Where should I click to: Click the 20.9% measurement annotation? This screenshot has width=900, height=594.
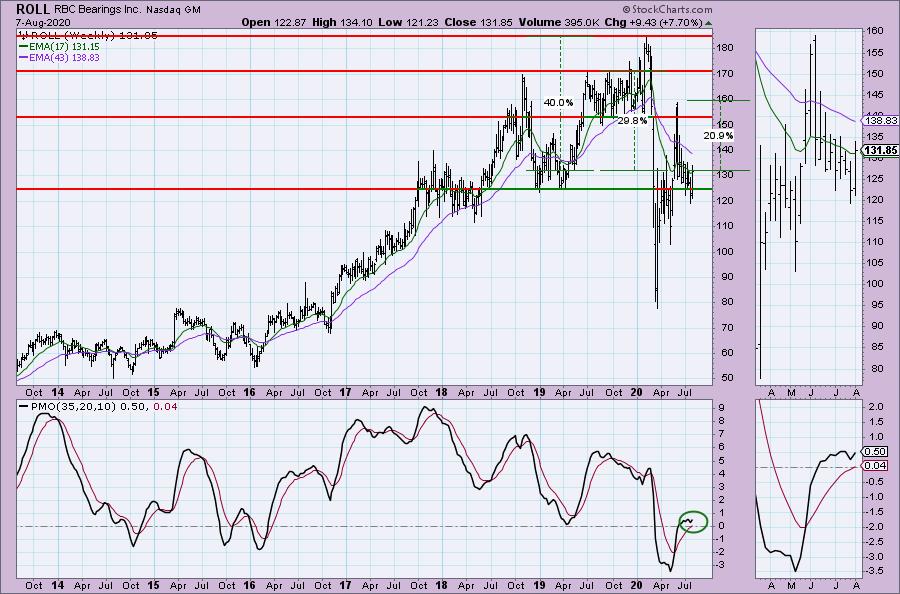click(x=718, y=136)
